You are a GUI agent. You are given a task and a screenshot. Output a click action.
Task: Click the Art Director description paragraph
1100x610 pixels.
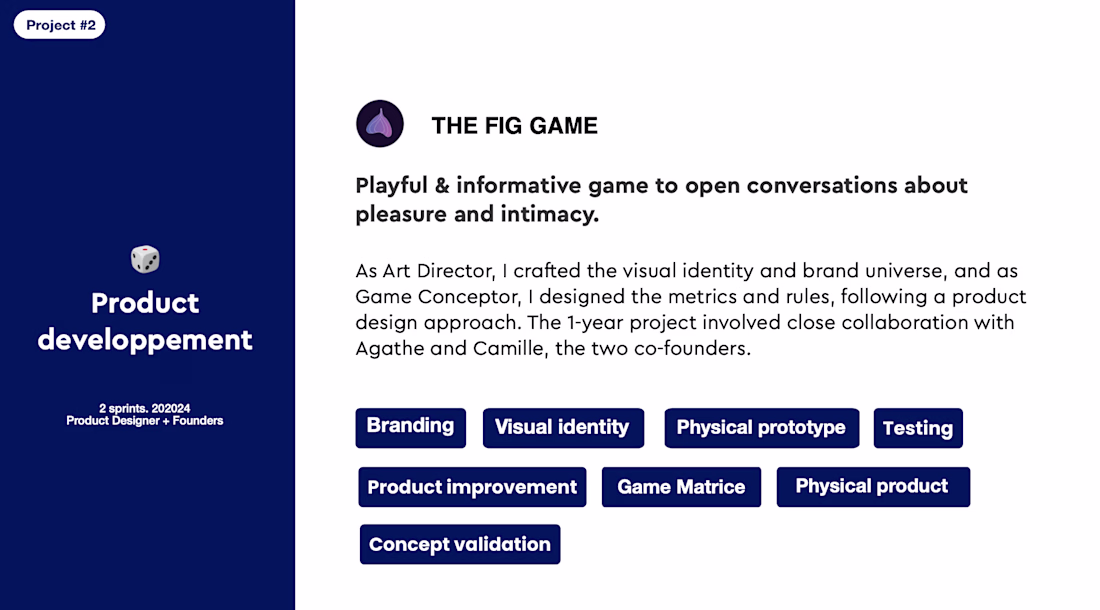point(691,309)
